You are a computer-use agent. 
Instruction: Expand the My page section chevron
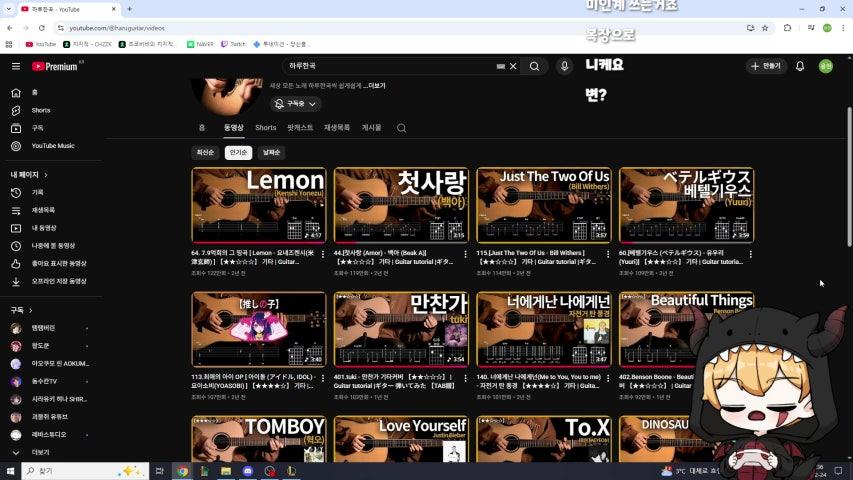[x=46, y=175]
